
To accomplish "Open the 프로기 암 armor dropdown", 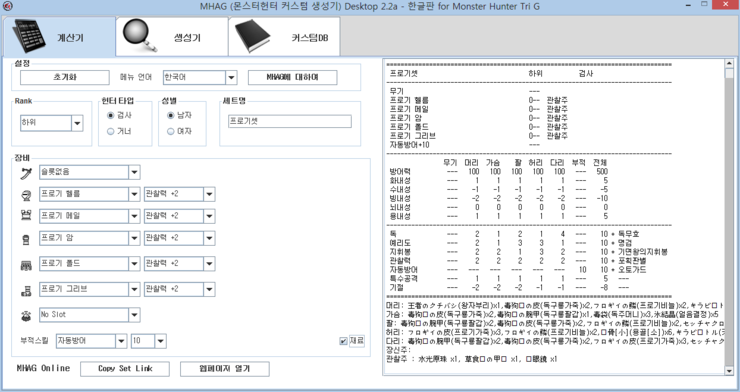I will point(135,238).
